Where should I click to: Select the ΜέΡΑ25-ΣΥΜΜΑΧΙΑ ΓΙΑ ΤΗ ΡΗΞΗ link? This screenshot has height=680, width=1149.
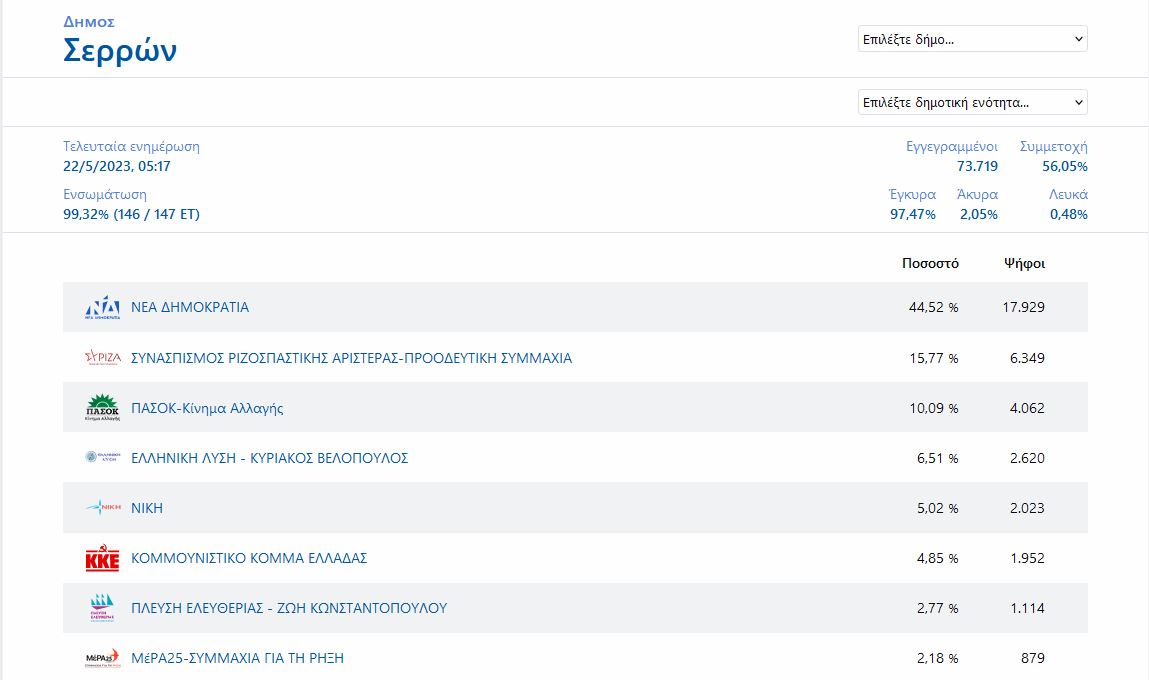[x=237, y=658]
